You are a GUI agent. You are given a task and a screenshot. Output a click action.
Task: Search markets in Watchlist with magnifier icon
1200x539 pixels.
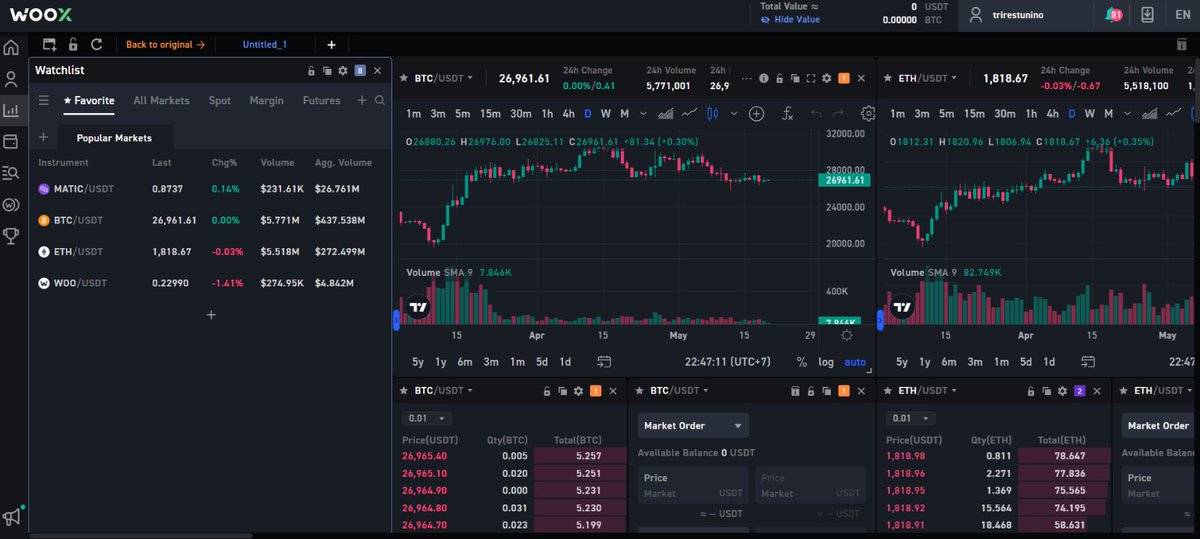pos(380,100)
